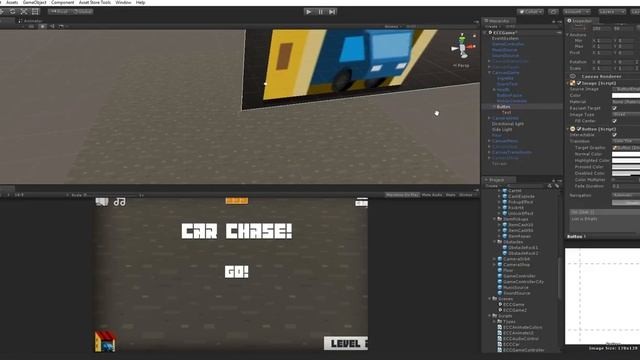Image resolution: width=640 pixels, height=360 pixels.
Task: Click the Pause button in the toolbar
Action: tap(320, 12)
